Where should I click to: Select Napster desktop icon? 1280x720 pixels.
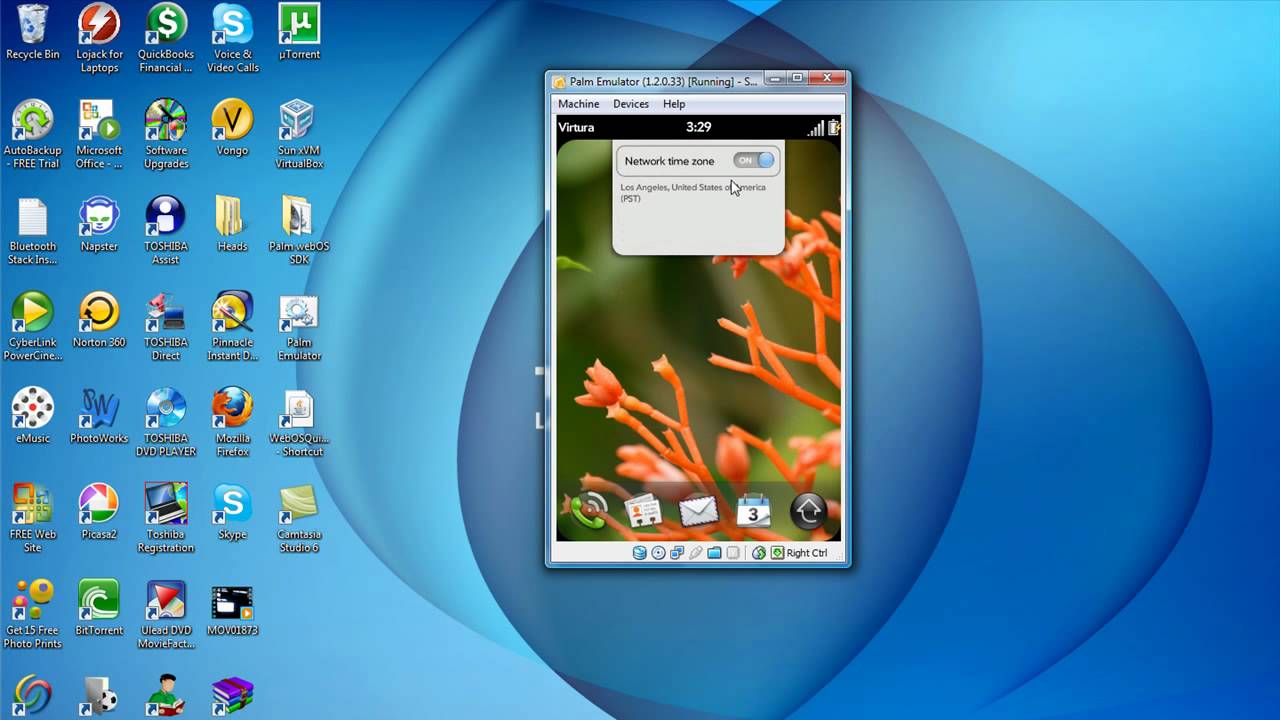[99, 224]
